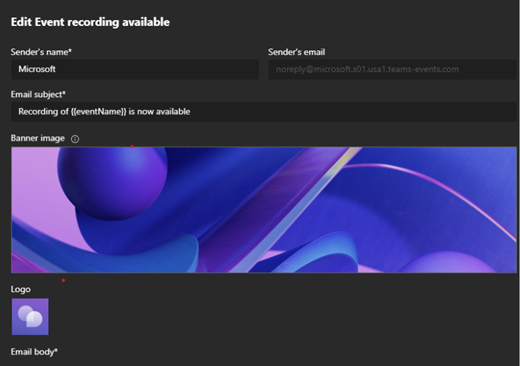The width and height of the screenshot is (520, 366).
Task: Click the noreply email address text
Action: 367,69
